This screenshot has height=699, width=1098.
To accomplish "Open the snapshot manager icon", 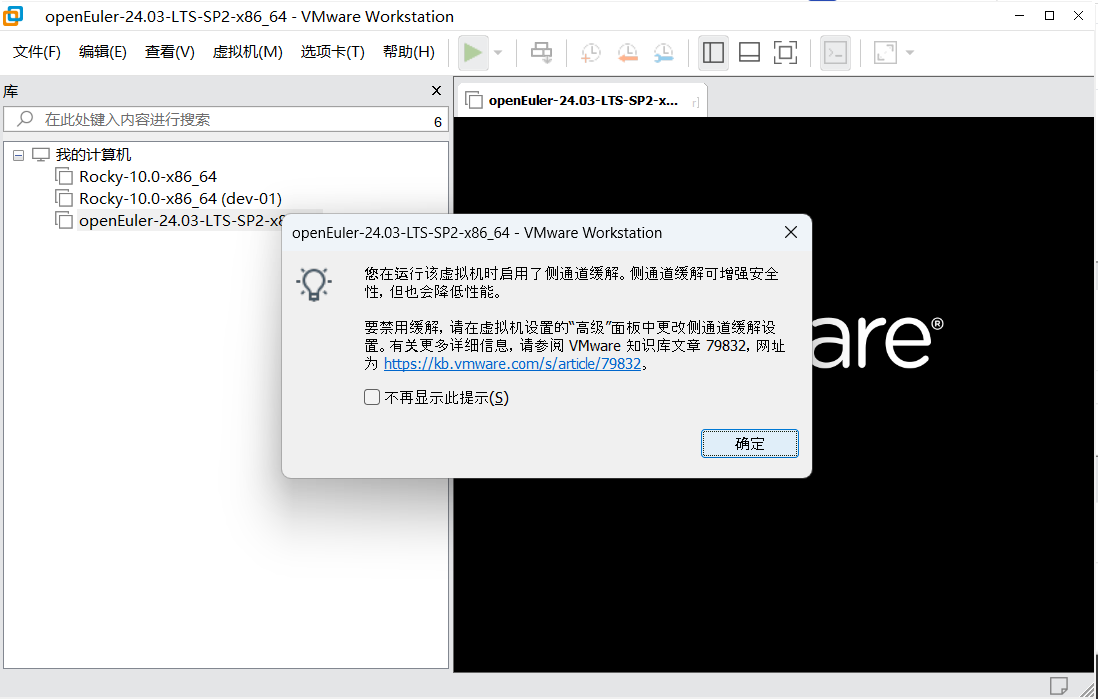I will [x=663, y=52].
